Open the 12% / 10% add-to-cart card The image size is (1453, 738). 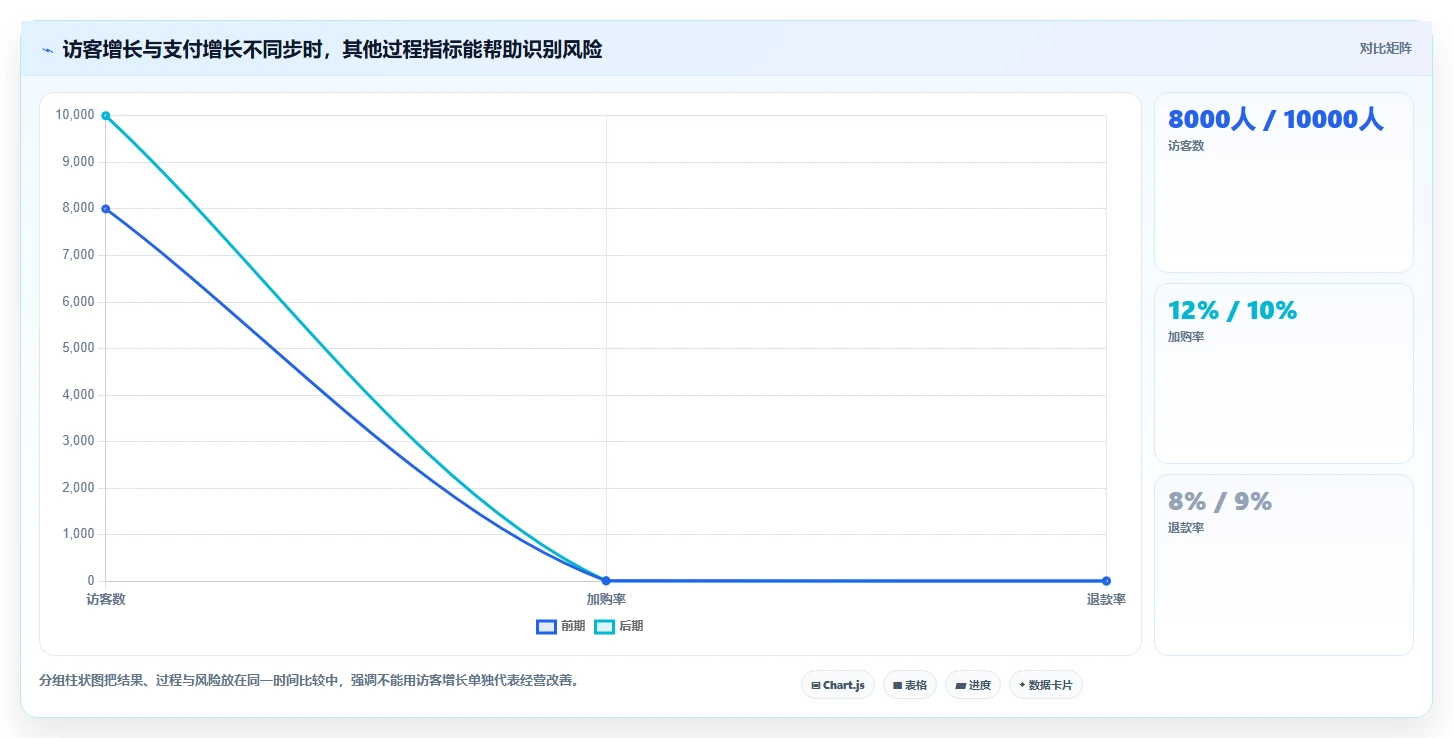1284,374
